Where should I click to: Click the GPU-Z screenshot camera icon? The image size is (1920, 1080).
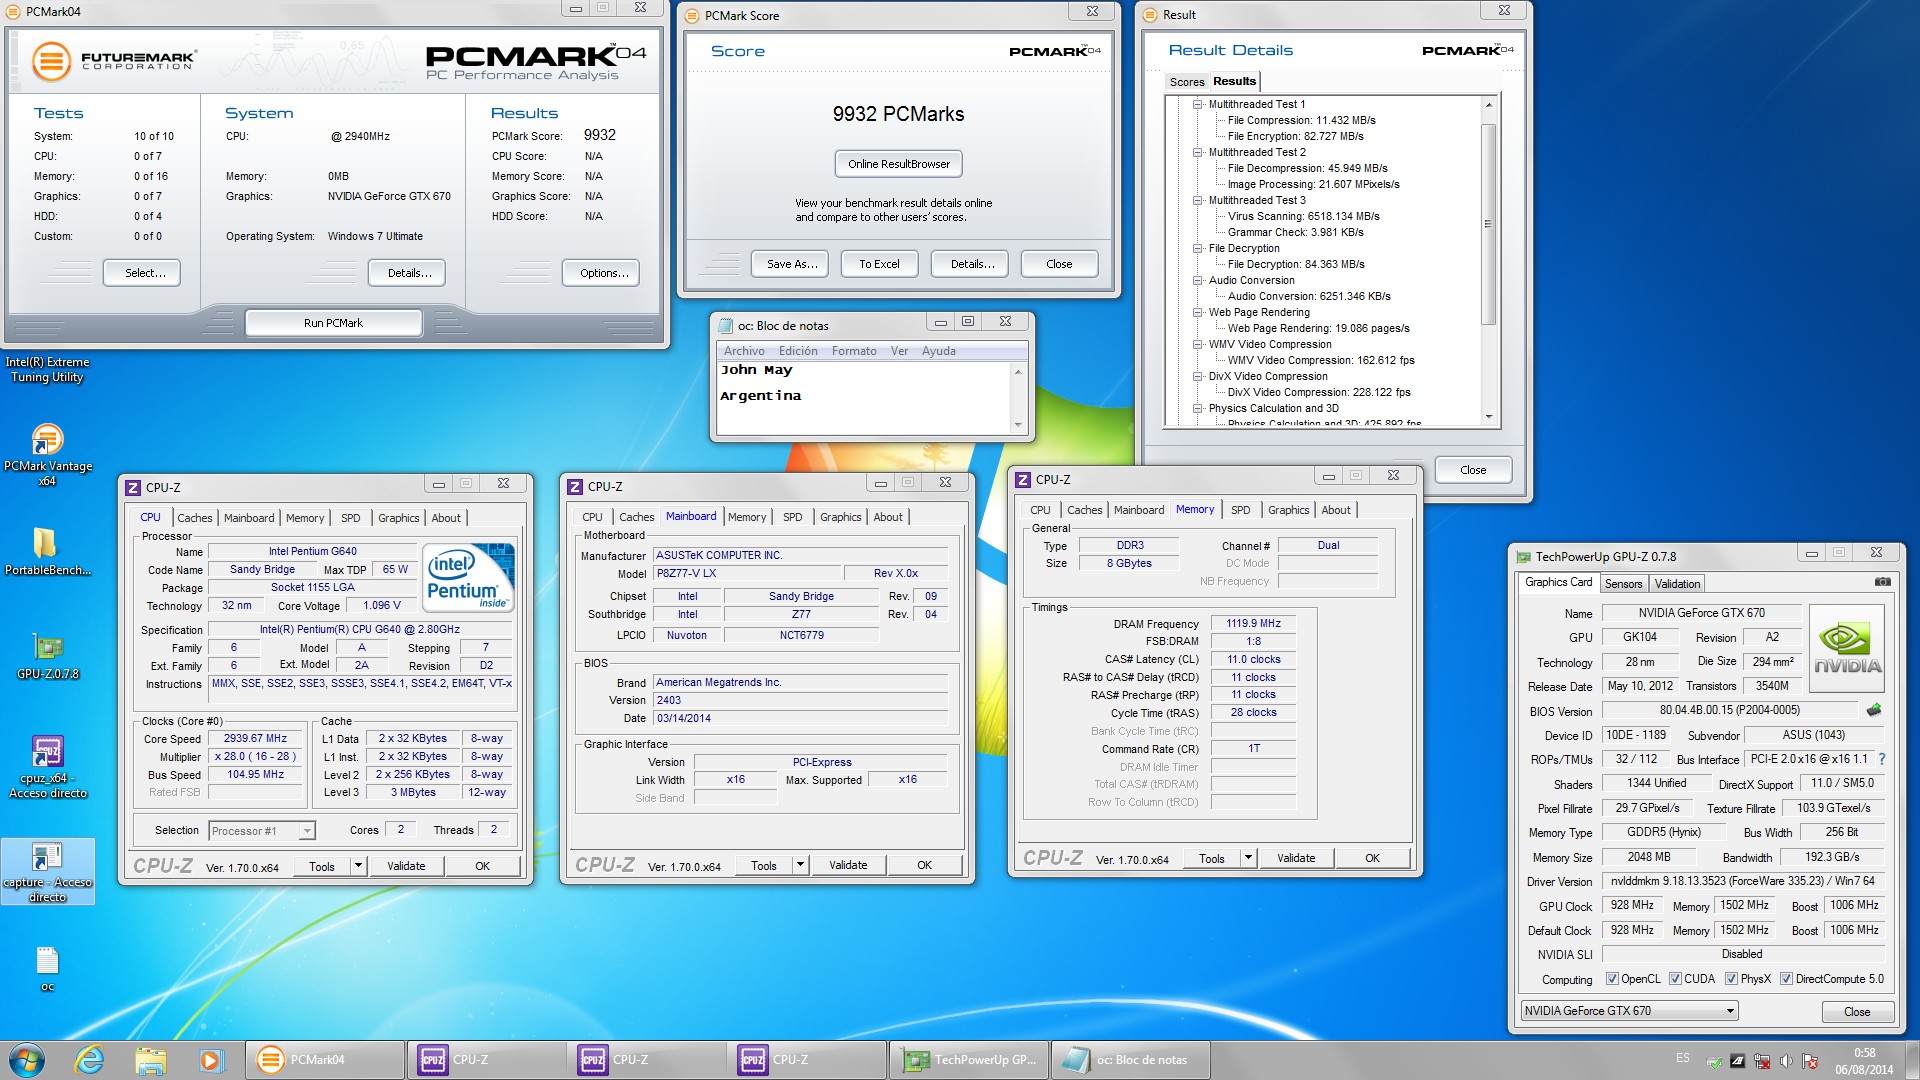click(1882, 582)
